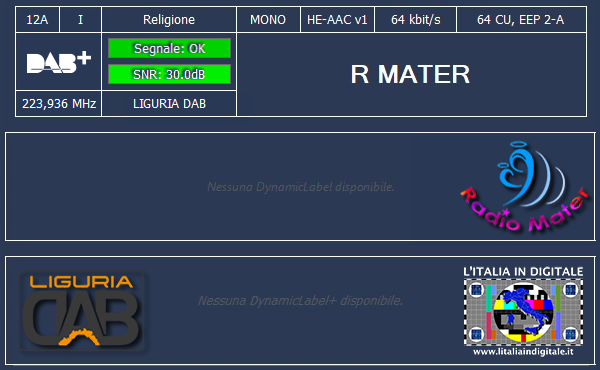Click the 64 CU, EEP 2-A cell

pos(521,20)
